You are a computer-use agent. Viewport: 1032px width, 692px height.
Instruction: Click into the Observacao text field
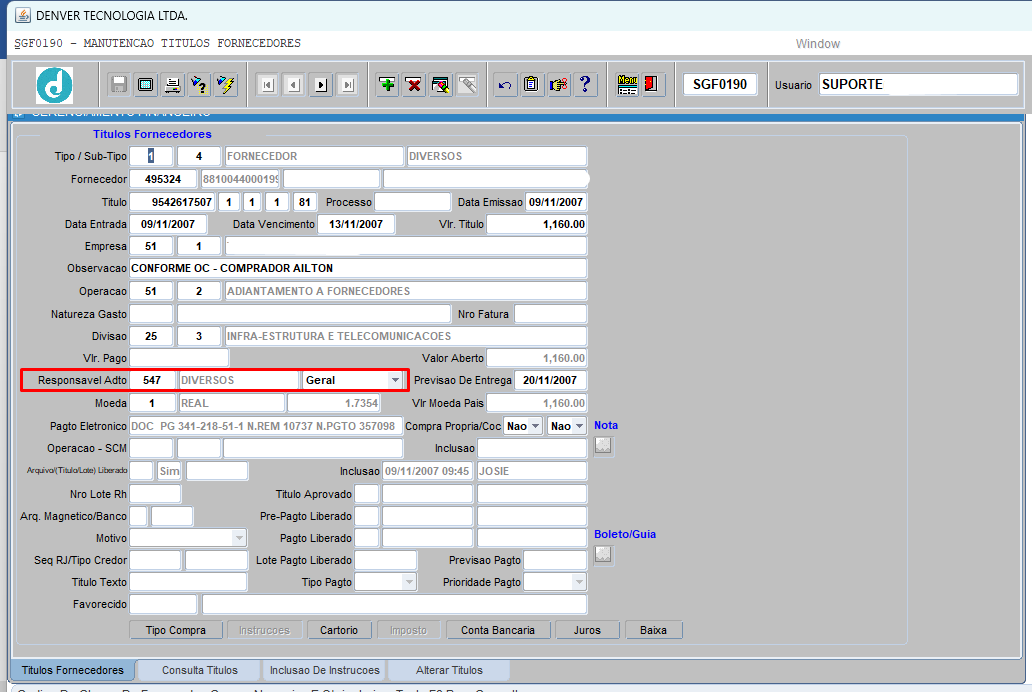pos(358,268)
